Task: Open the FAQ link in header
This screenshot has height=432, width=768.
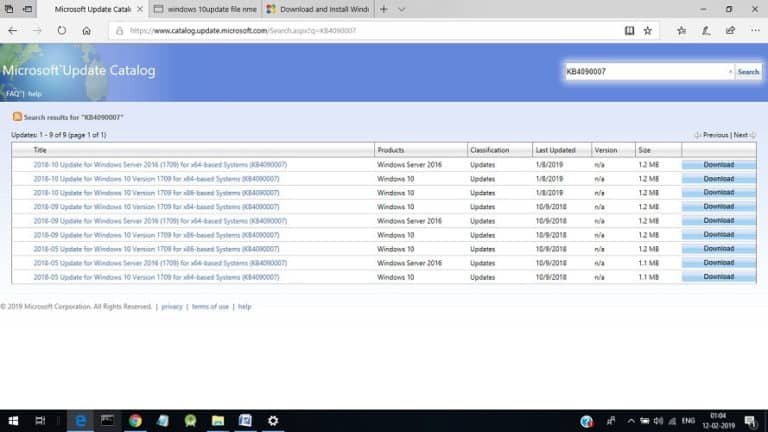Action: pos(11,93)
